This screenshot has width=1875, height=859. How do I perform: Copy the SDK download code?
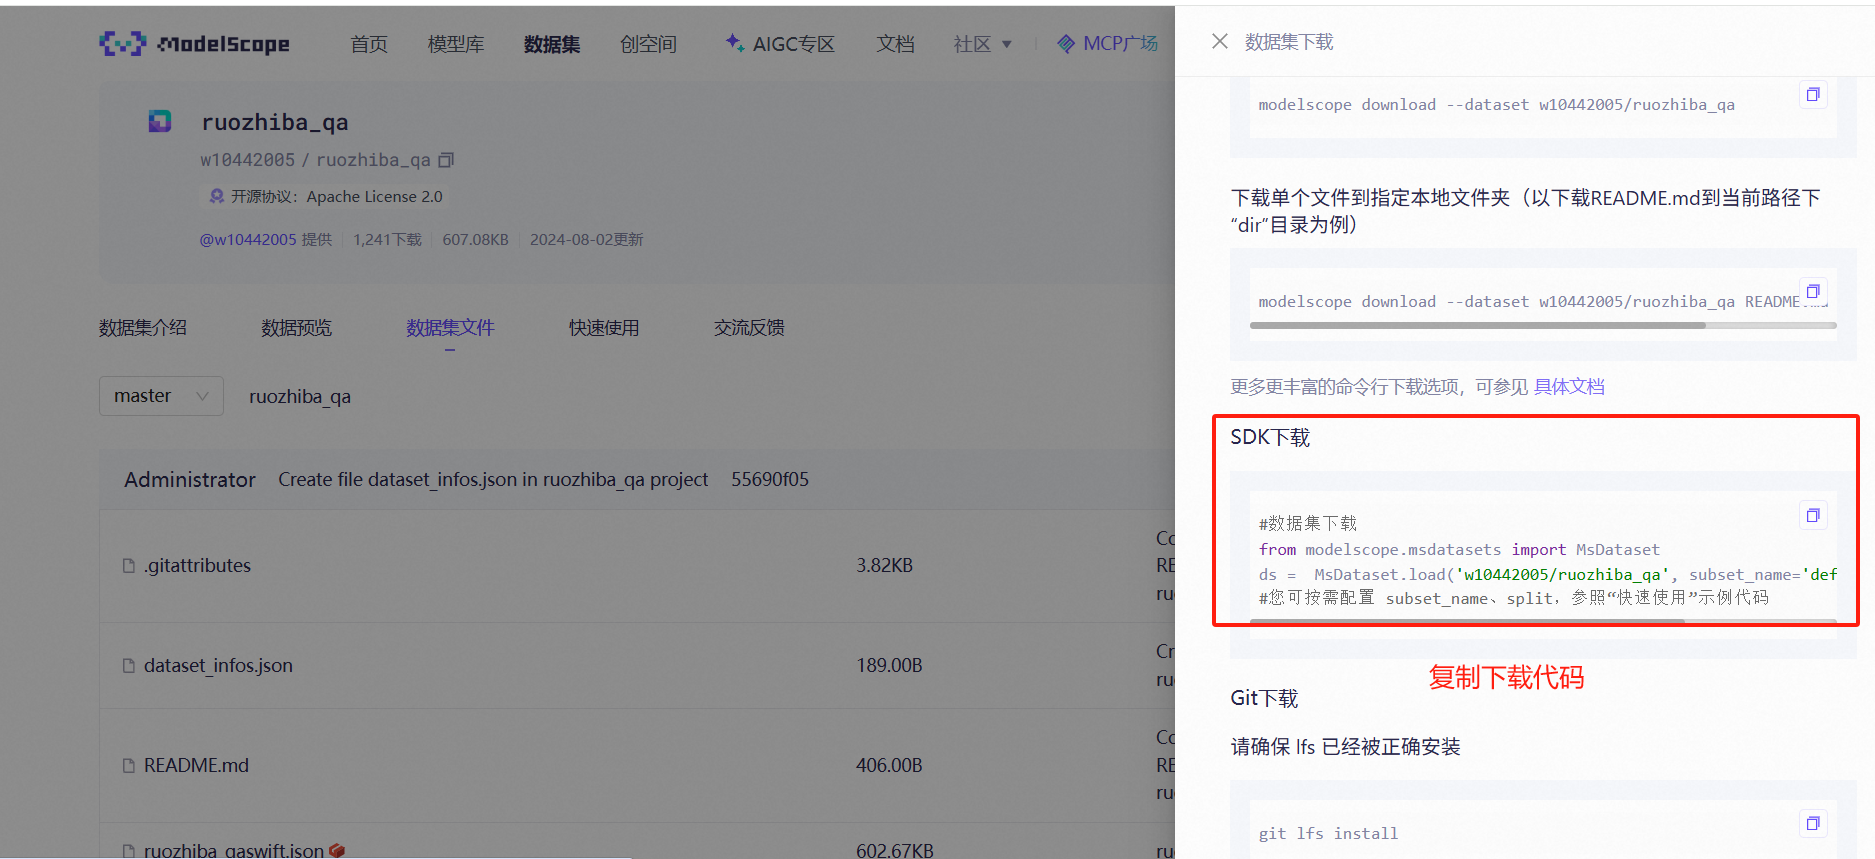click(x=1812, y=515)
